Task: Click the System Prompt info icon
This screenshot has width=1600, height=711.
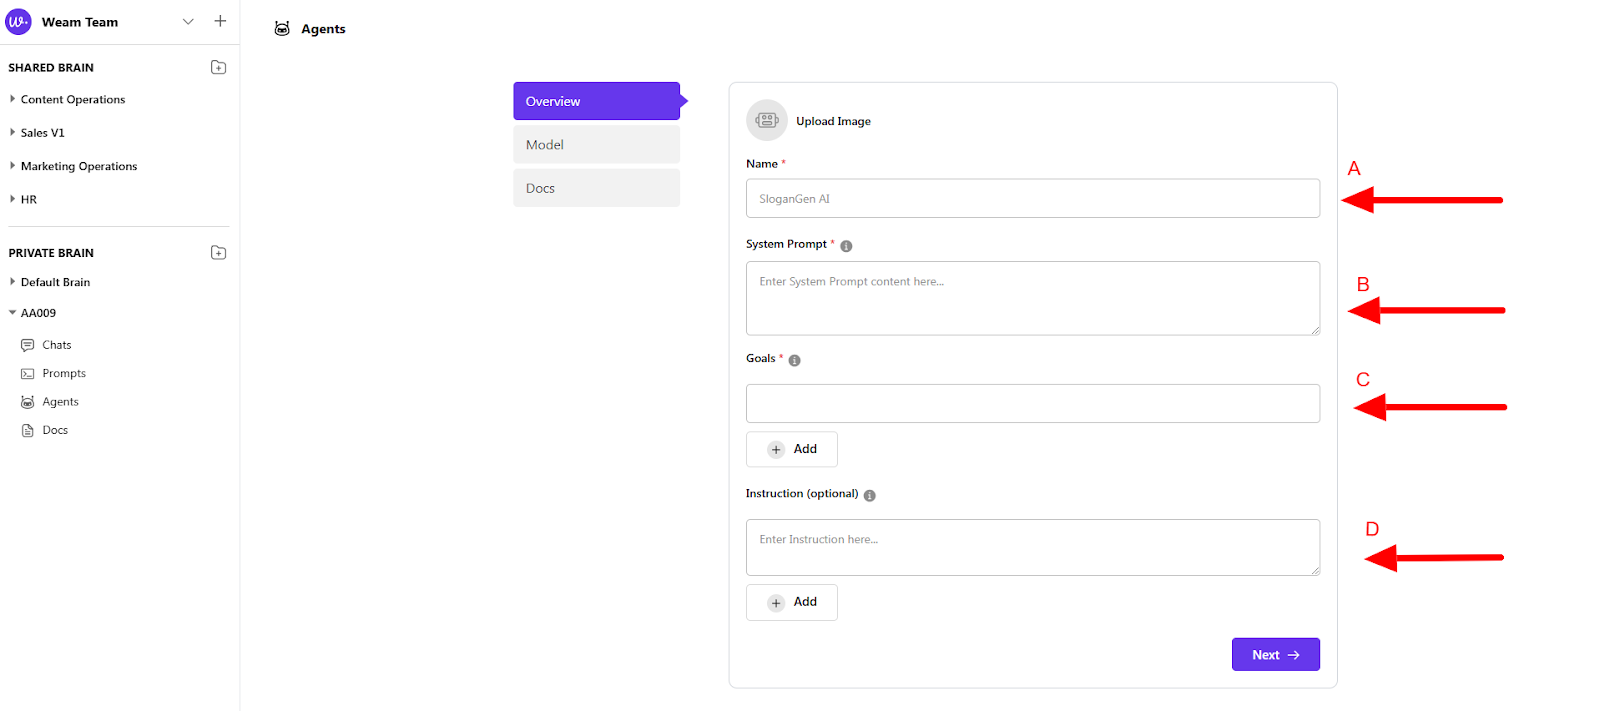Action: (846, 246)
